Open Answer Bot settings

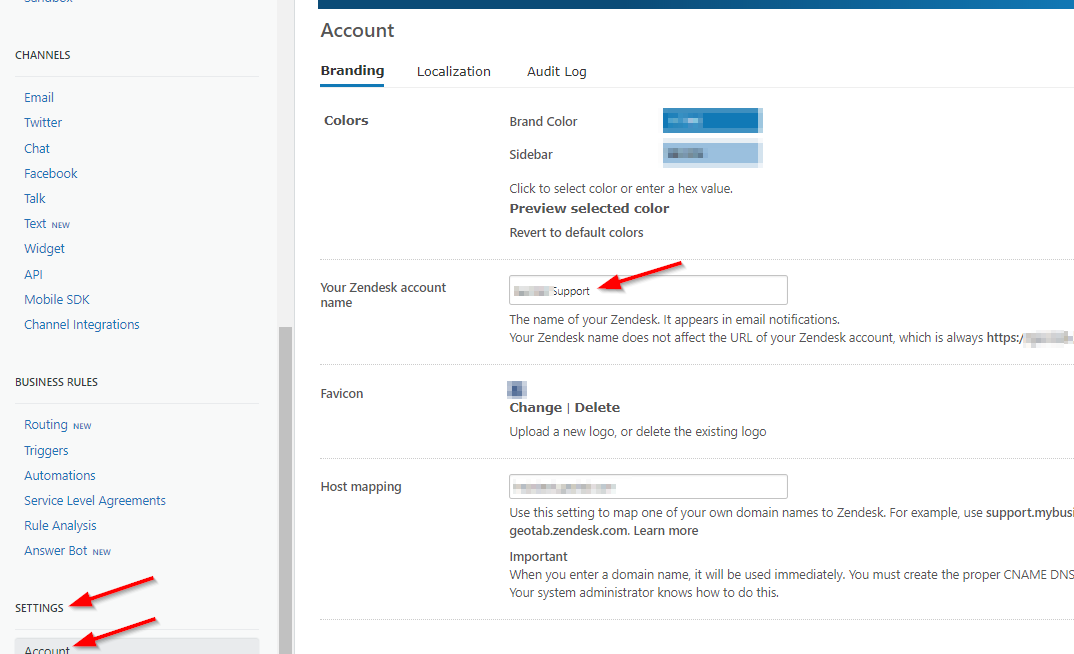tap(67, 551)
